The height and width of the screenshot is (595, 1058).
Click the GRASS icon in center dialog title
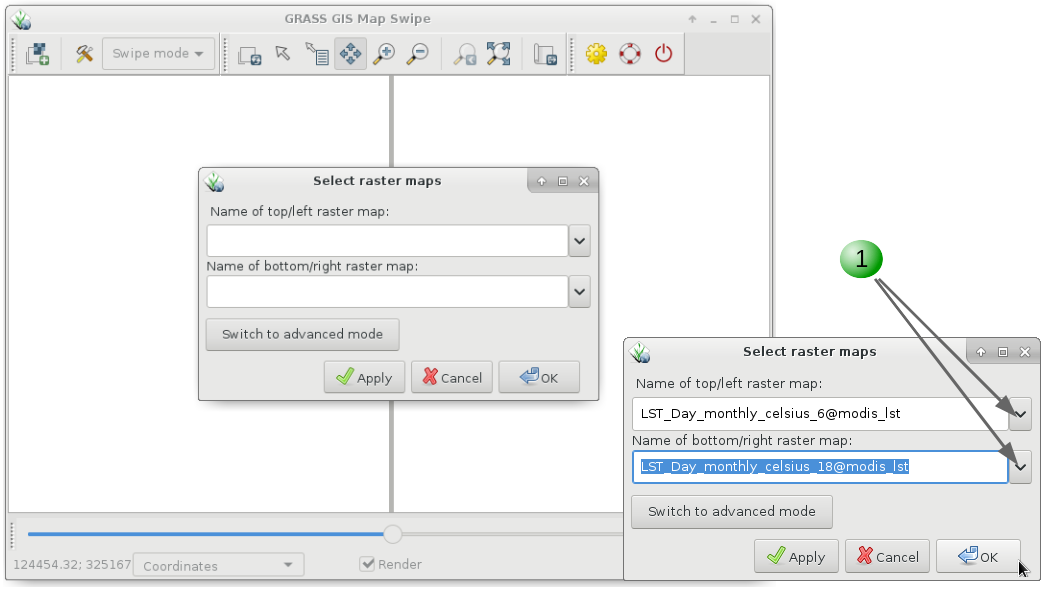coord(215,182)
